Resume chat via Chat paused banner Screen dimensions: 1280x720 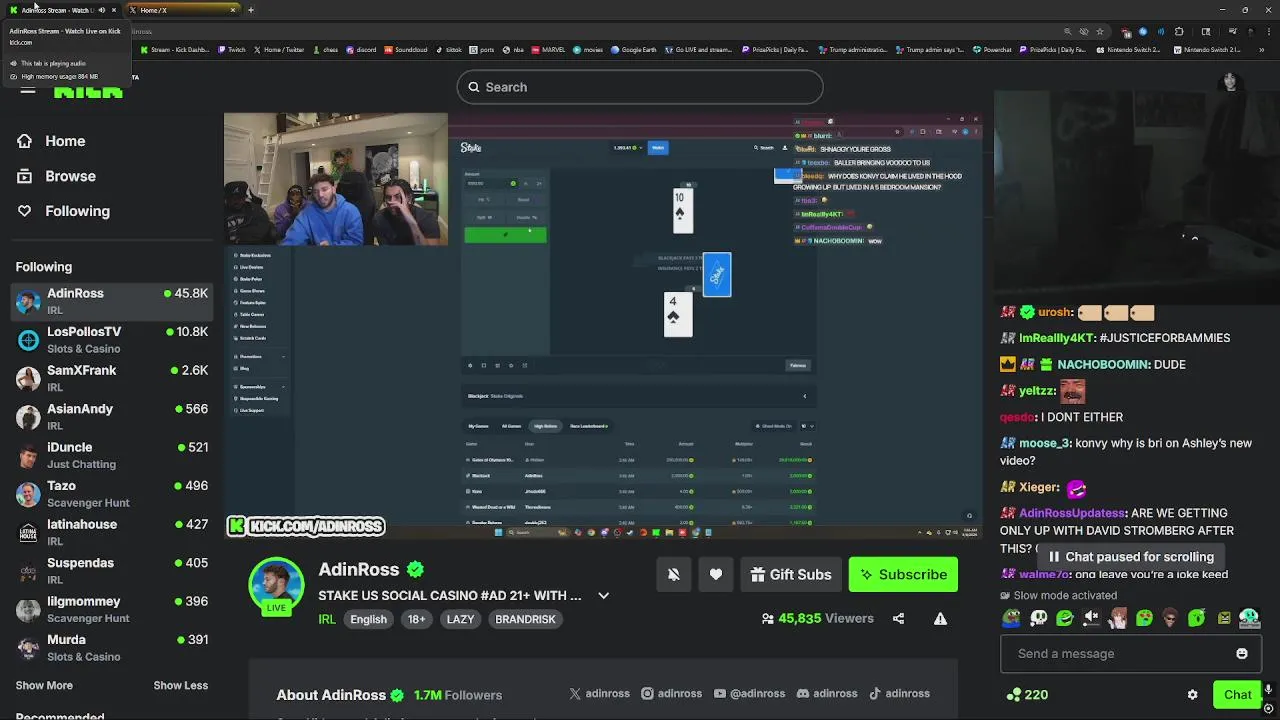[x=1129, y=557]
